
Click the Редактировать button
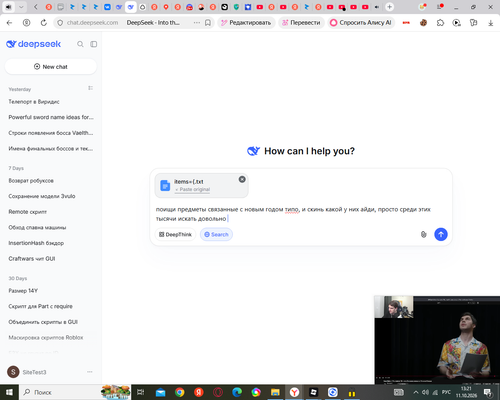click(x=246, y=23)
